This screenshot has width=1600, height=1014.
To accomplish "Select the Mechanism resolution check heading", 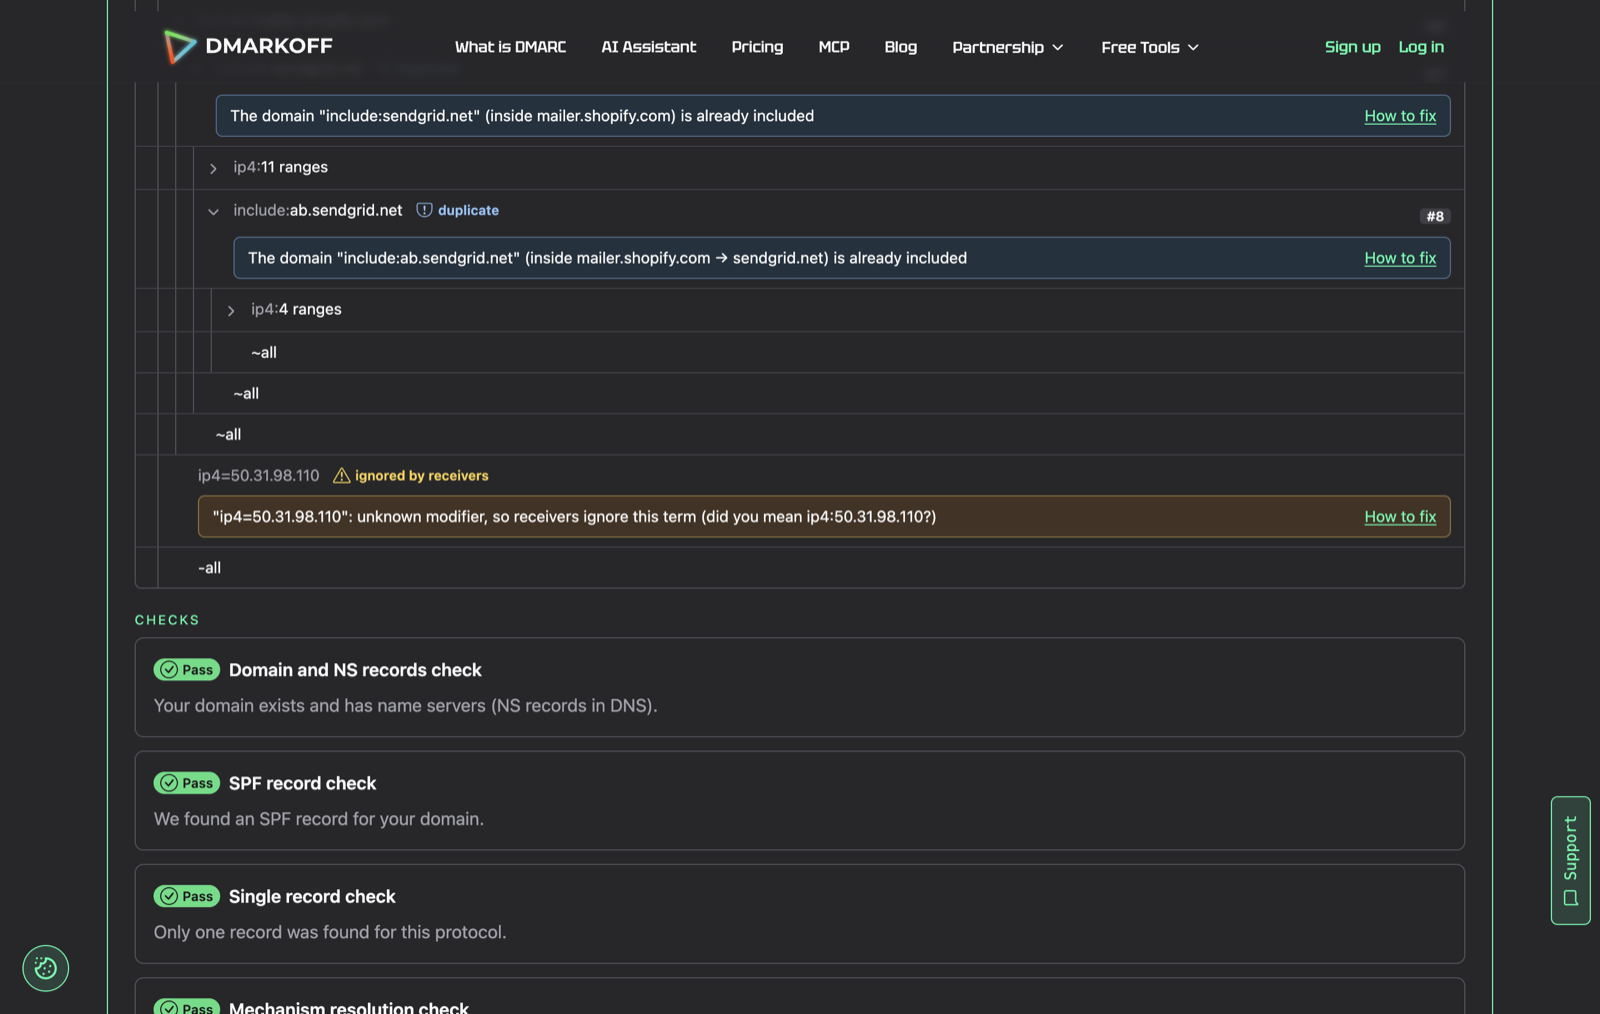I will 348,1007.
